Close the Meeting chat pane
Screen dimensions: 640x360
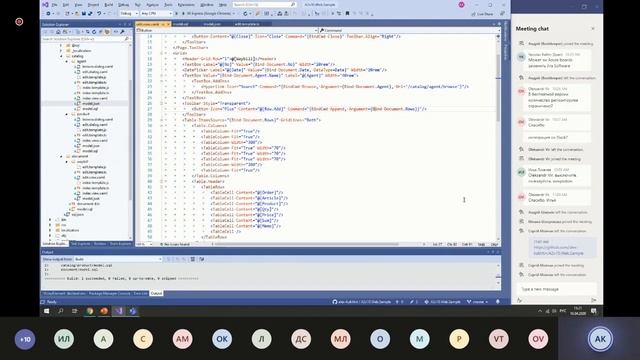point(593,29)
